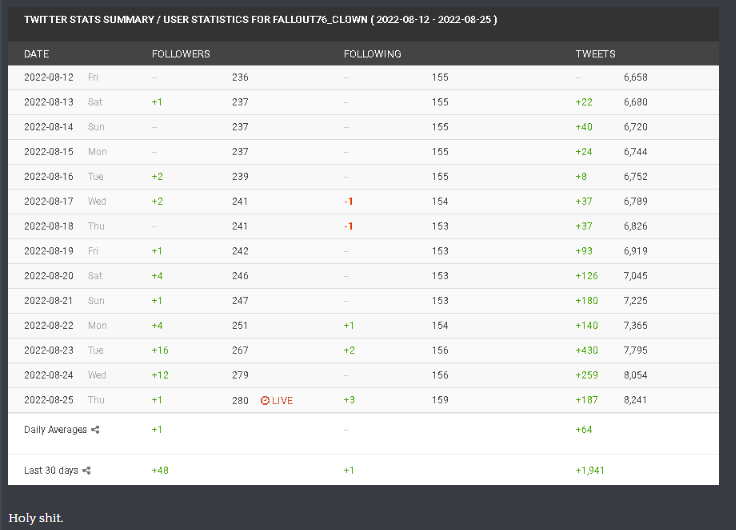Click the +64 daily average tweets value
Viewport: 736px width, 530px height.
tap(584, 430)
